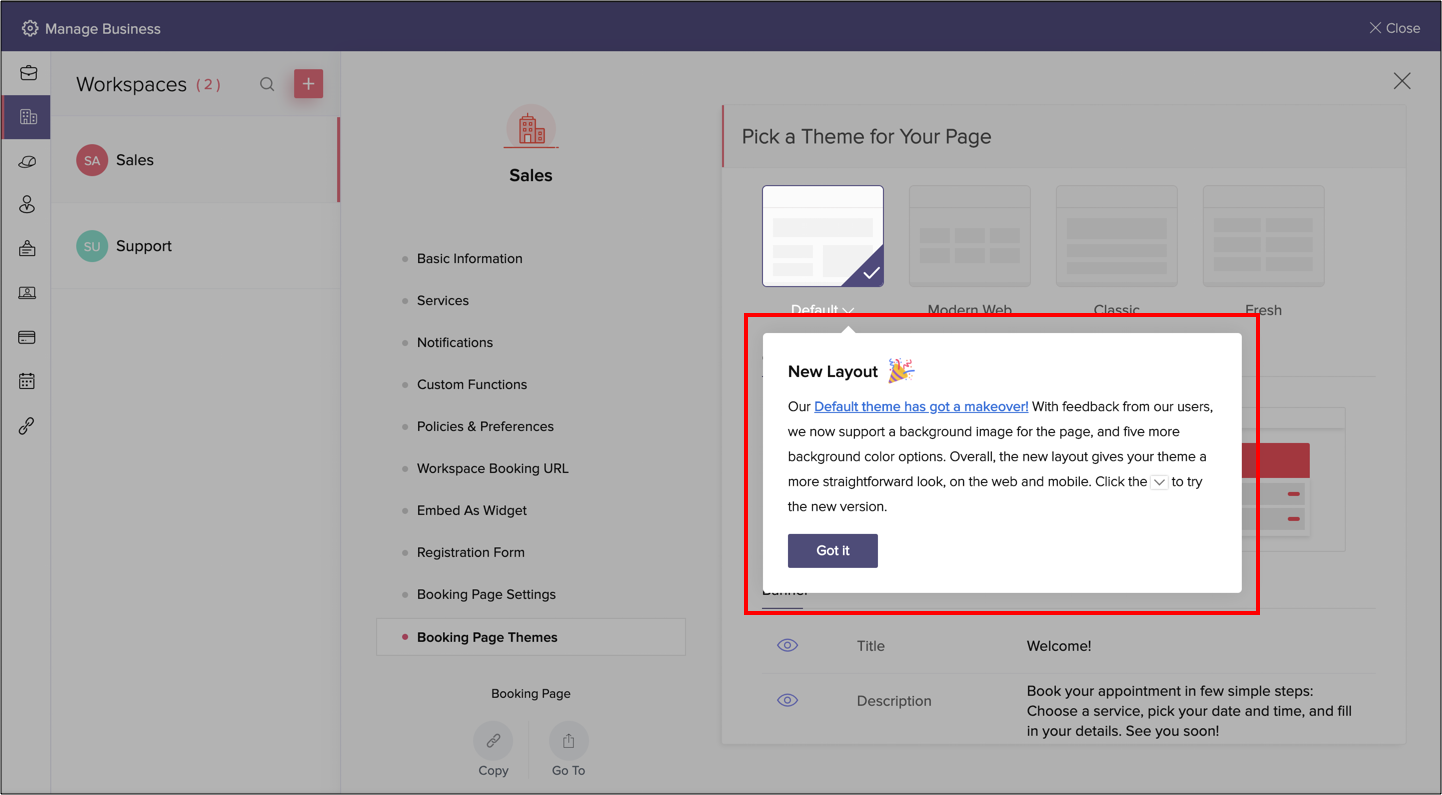
Task: Click the Sales workspace building icon
Action: (x=531, y=128)
